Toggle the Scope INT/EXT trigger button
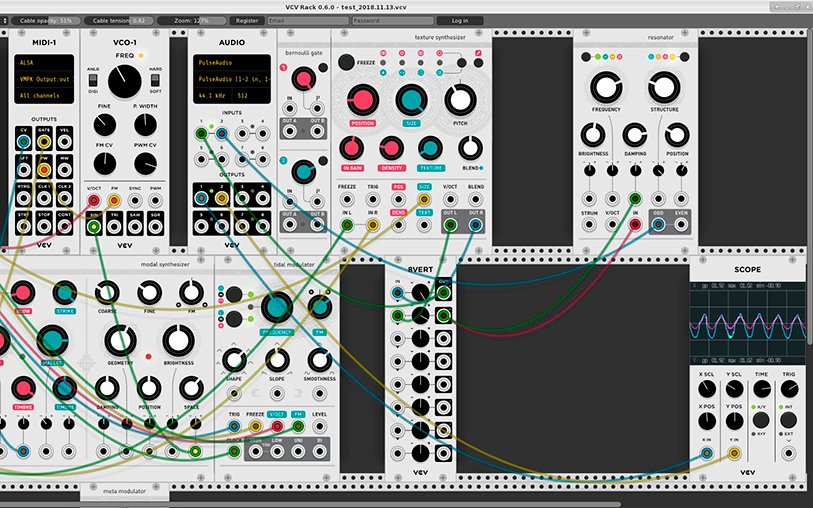The width and height of the screenshot is (813, 508). (789, 408)
